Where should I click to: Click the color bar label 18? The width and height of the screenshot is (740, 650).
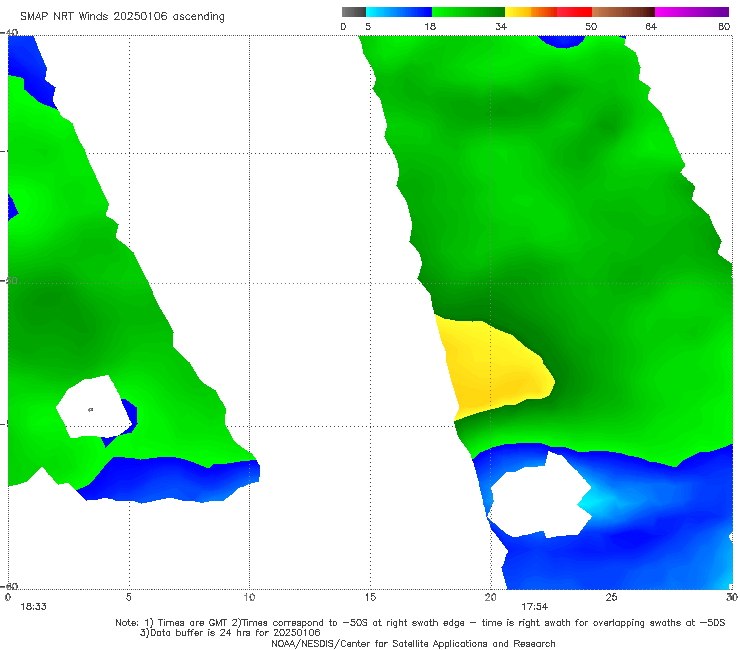430,27
